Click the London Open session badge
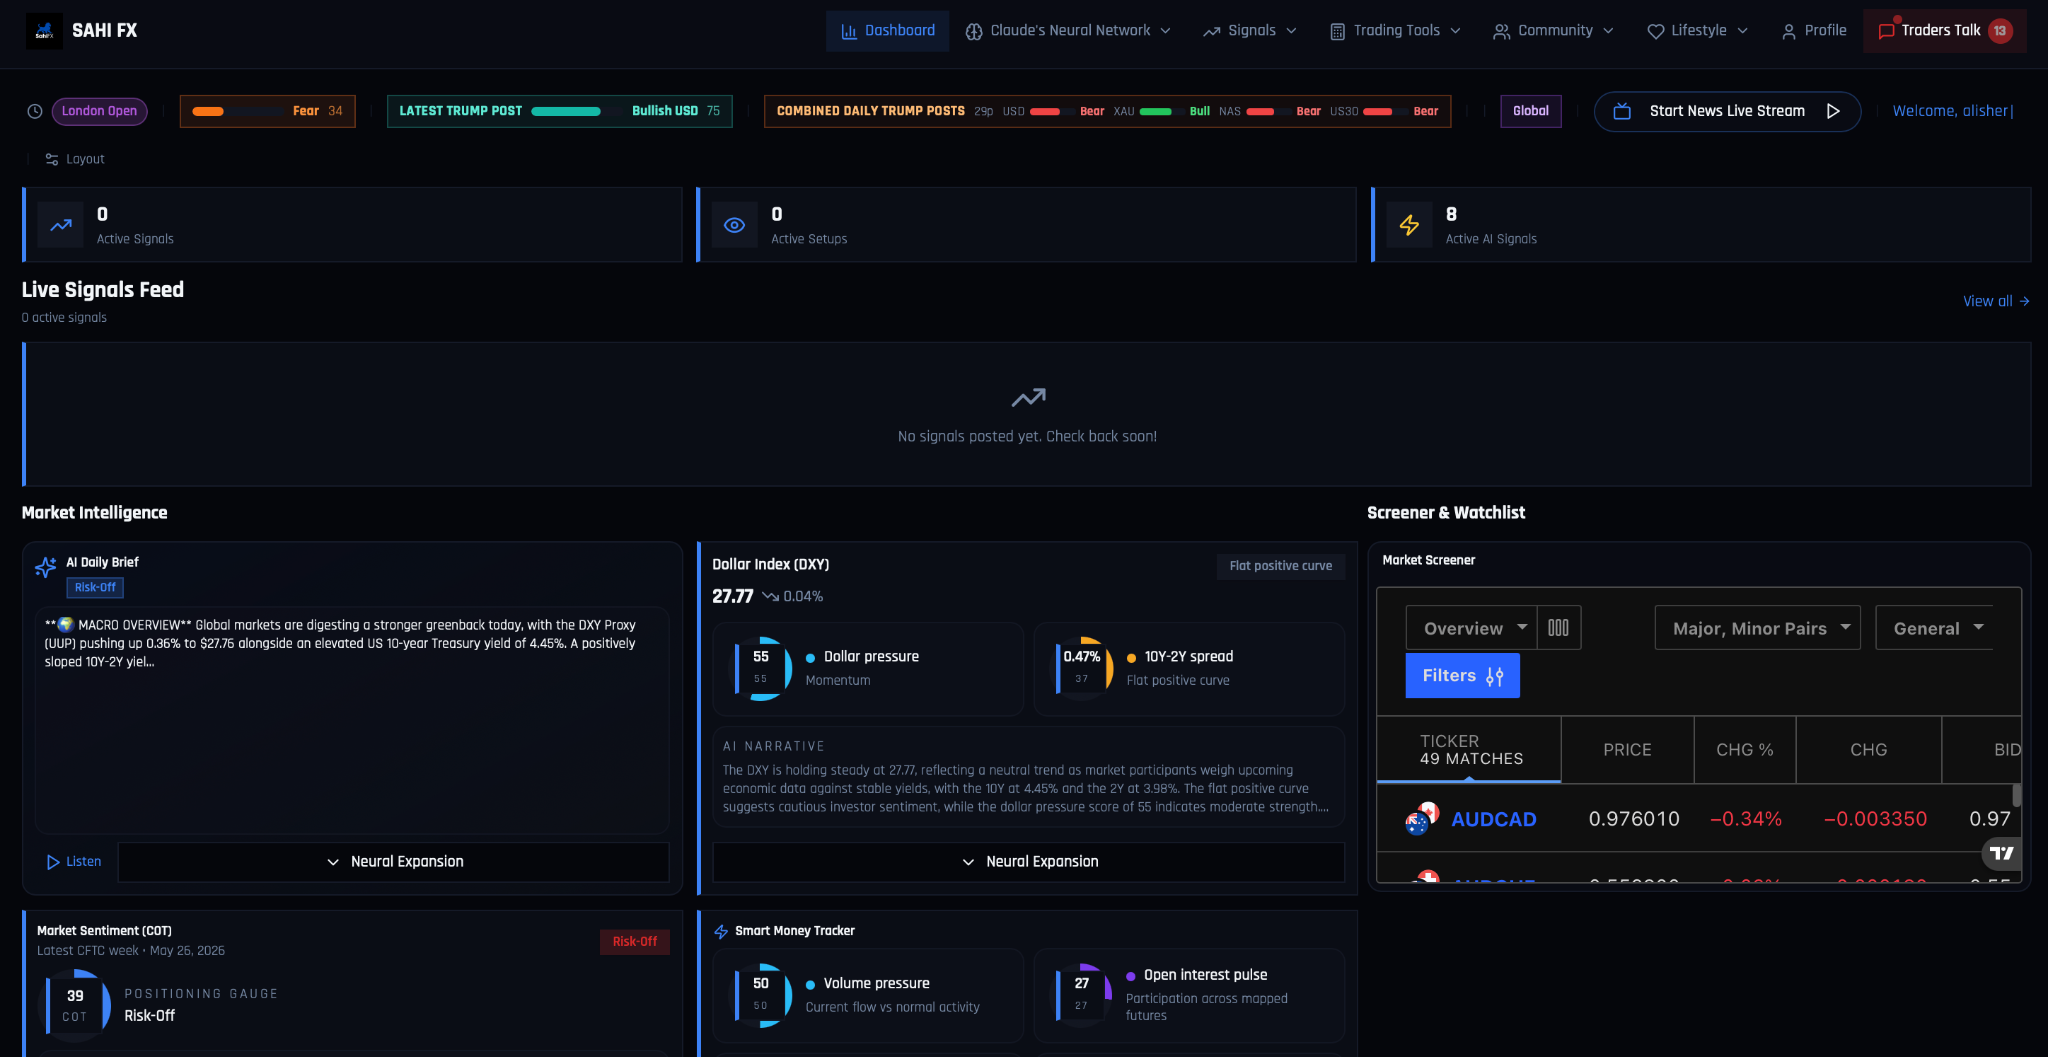2048x1057 pixels. (99, 111)
